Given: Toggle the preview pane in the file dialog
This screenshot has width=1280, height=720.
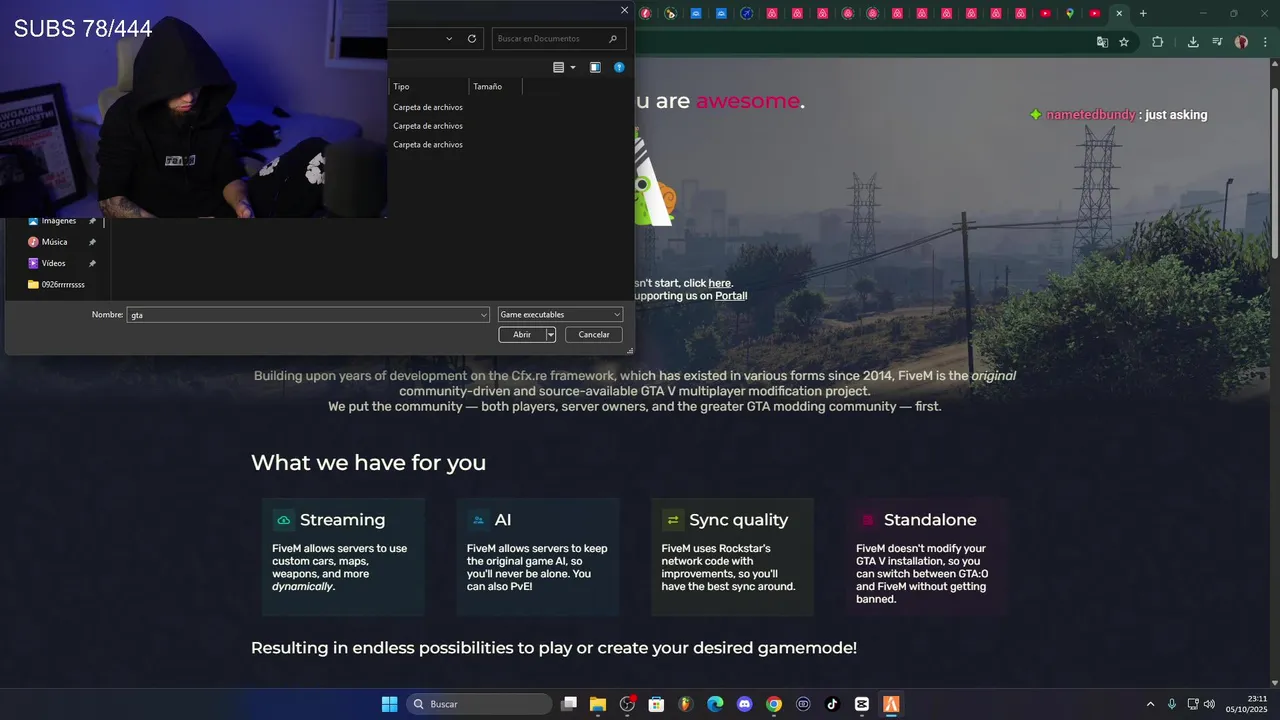Looking at the screenshot, I should coord(595,67).
